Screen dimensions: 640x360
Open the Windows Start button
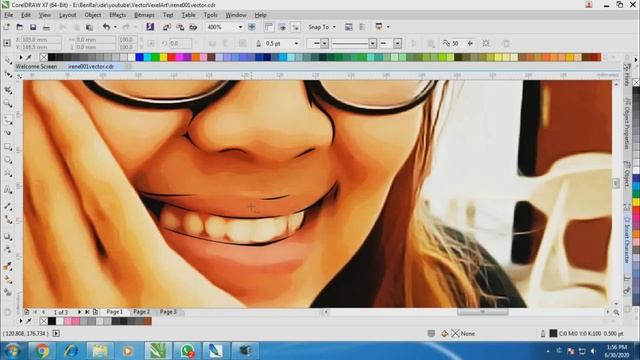click(12, 351)
